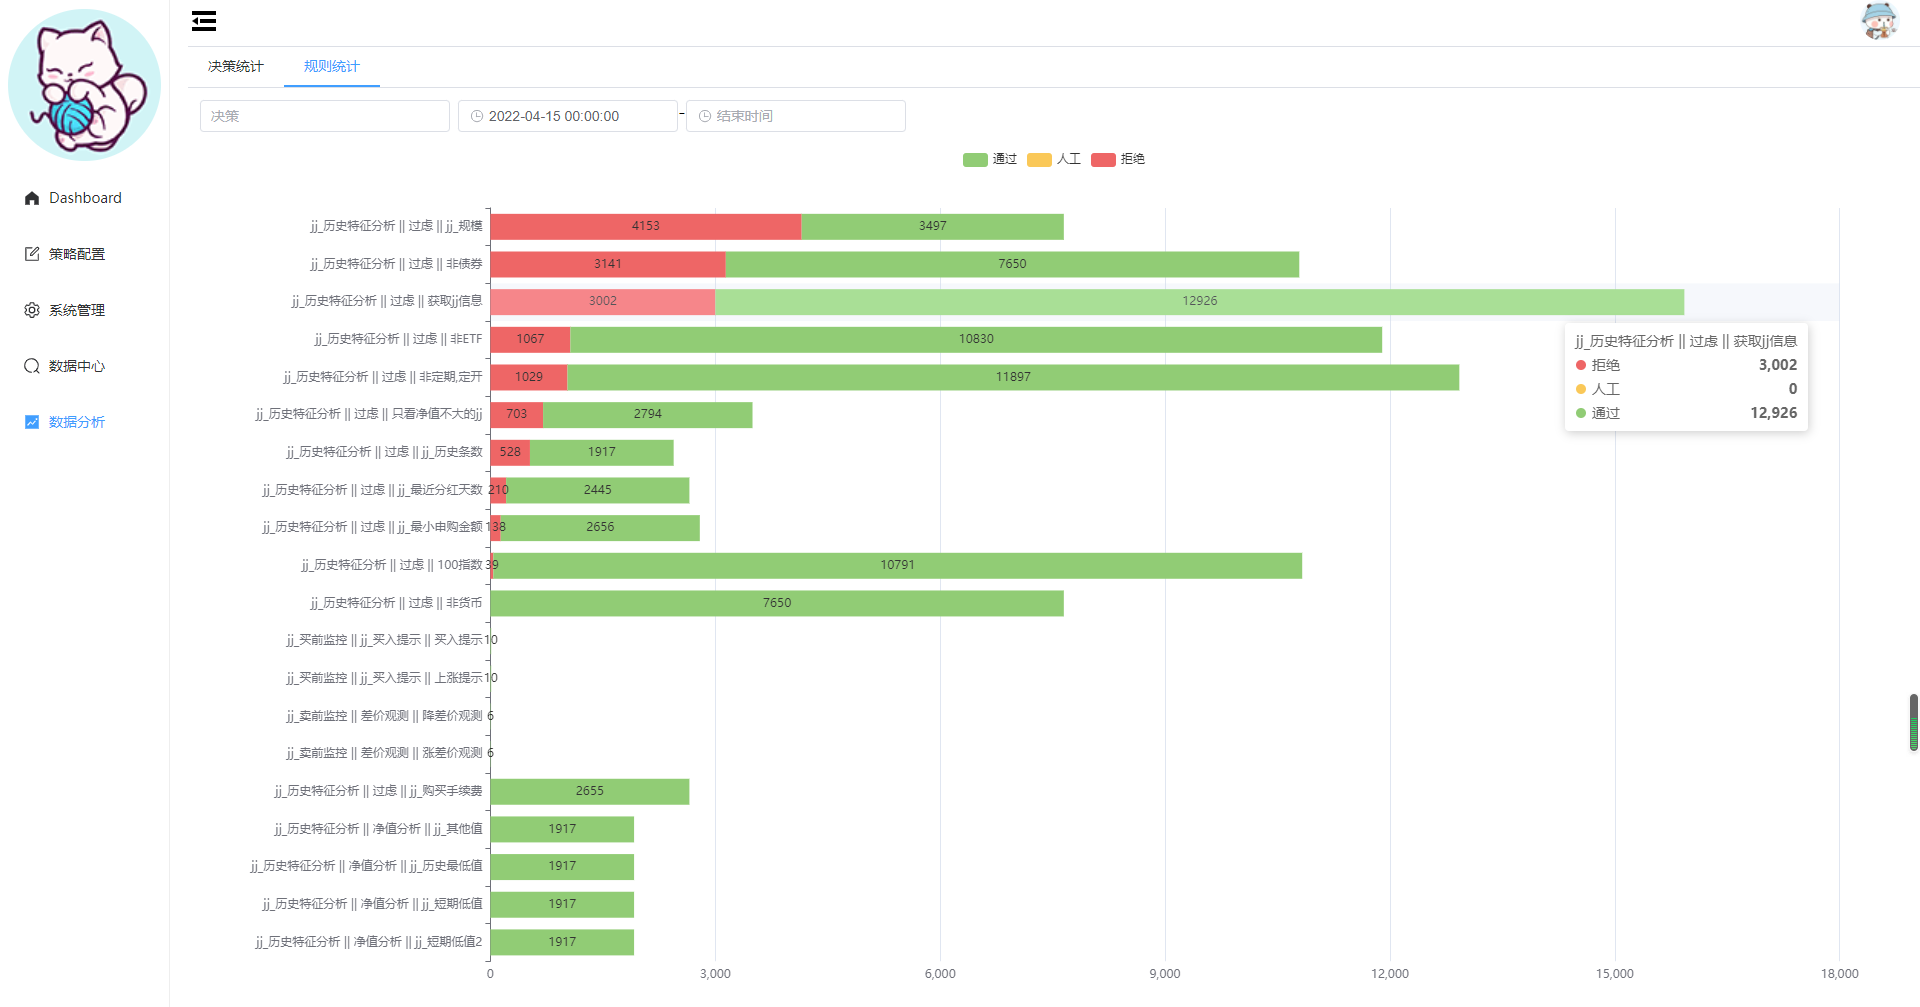This screenshot has height=1007, width=1920.
Task: Toggle 拒绝 legend series
Action: pos(1118,159)
